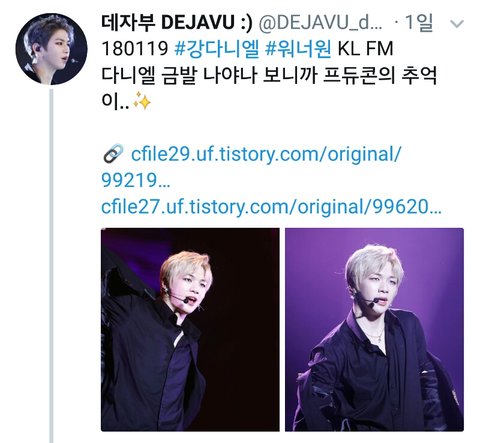Image resolution: width=480 pixels, height=443 pixels.
Task: Open the #워너원 hashtag
Action: tap(298, 49)
